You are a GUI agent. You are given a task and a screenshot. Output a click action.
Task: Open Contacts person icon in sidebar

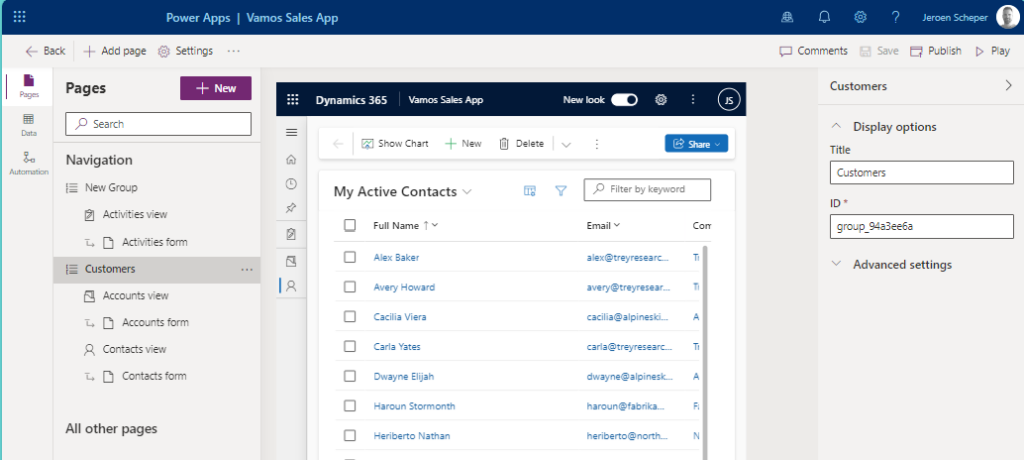click(x=292, y=286)
